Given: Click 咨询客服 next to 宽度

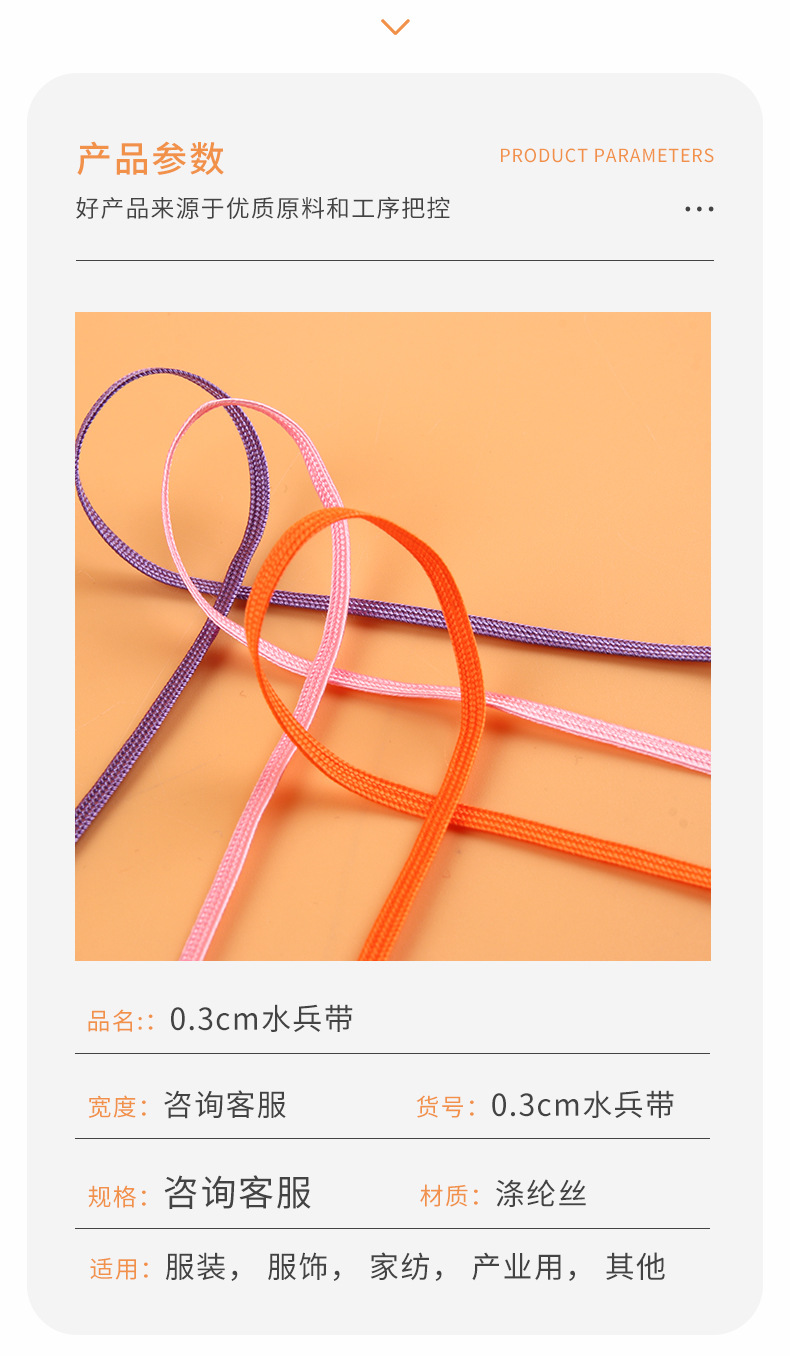Looking at the screenshot, I should click(225, 1105).
